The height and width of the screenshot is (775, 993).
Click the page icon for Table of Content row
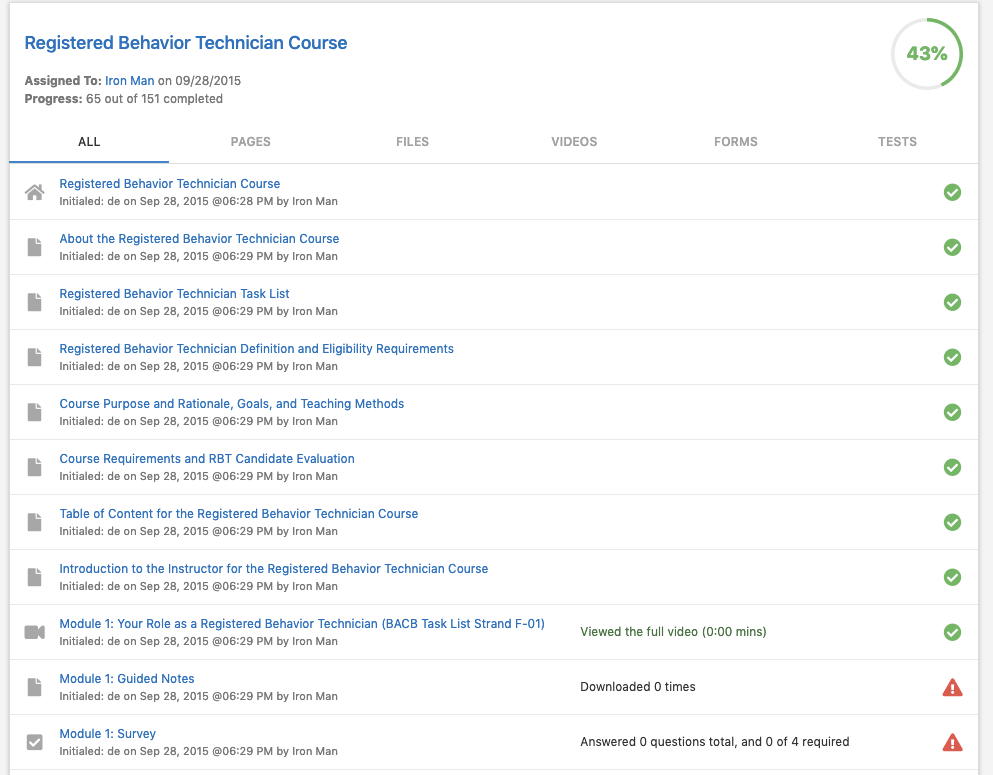click(x=35, y=522)
